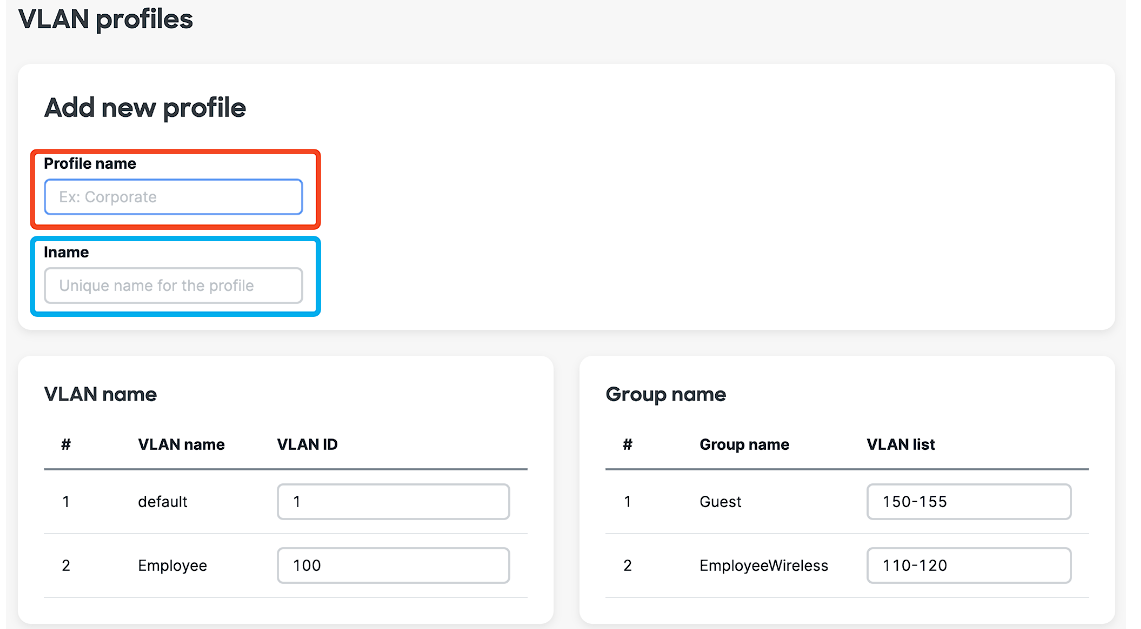Click the Group name panel heading

click(665, 394)
